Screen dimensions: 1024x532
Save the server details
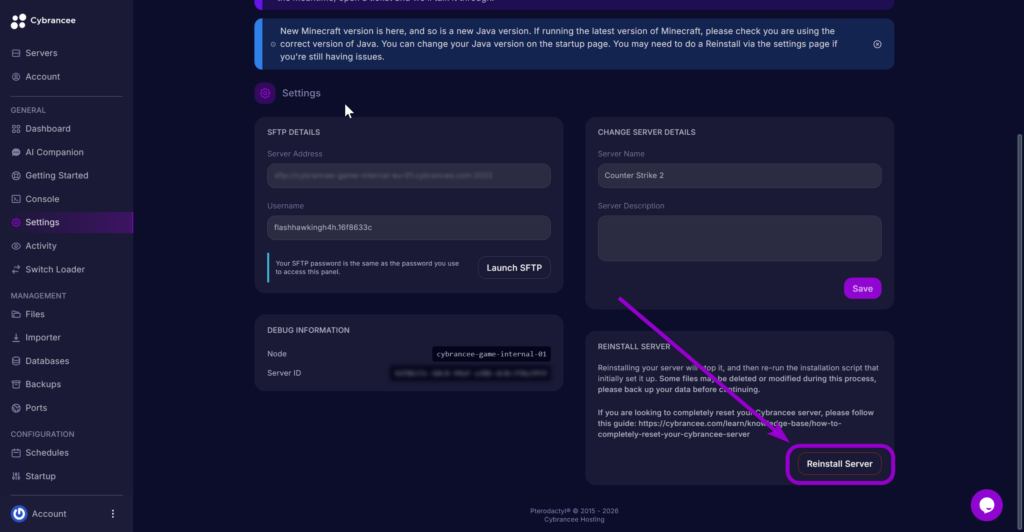pos(862,289)
